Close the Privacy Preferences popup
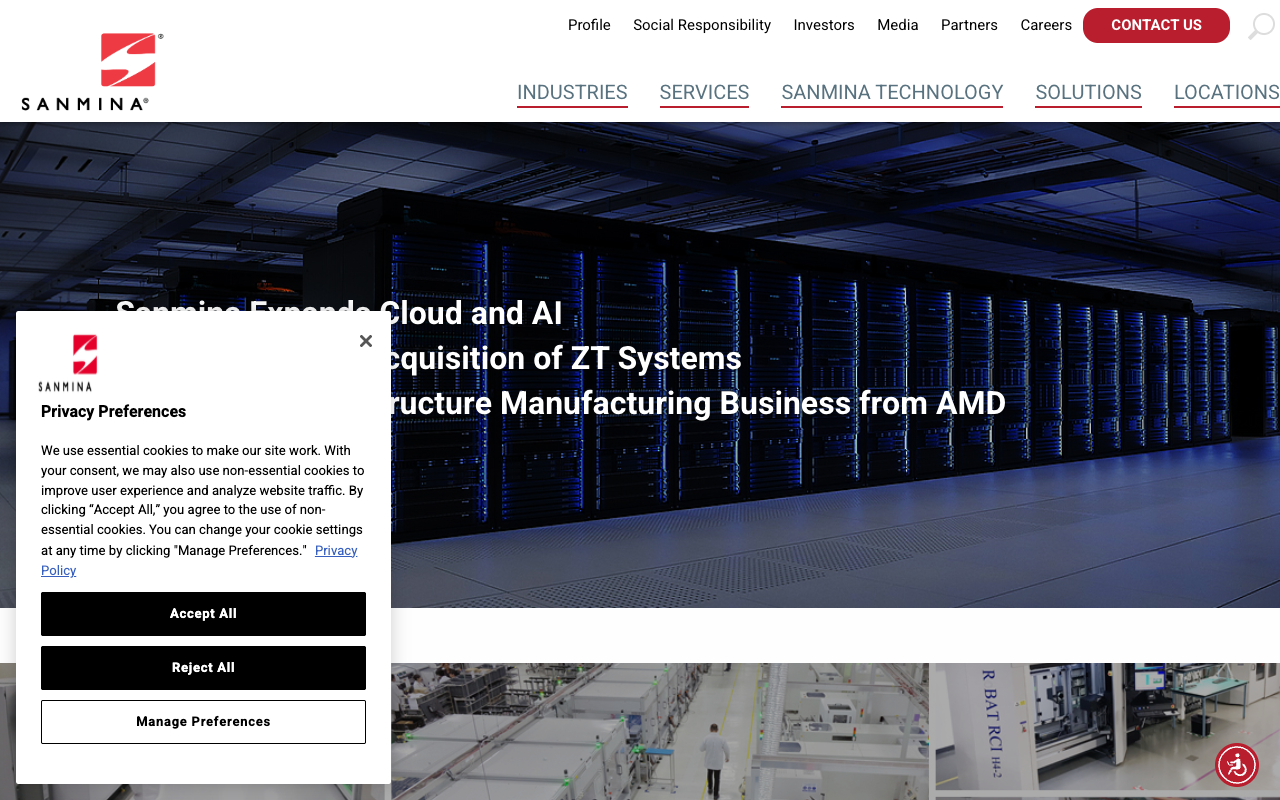This screenshot has height=800, width=1280. [366, 341]
